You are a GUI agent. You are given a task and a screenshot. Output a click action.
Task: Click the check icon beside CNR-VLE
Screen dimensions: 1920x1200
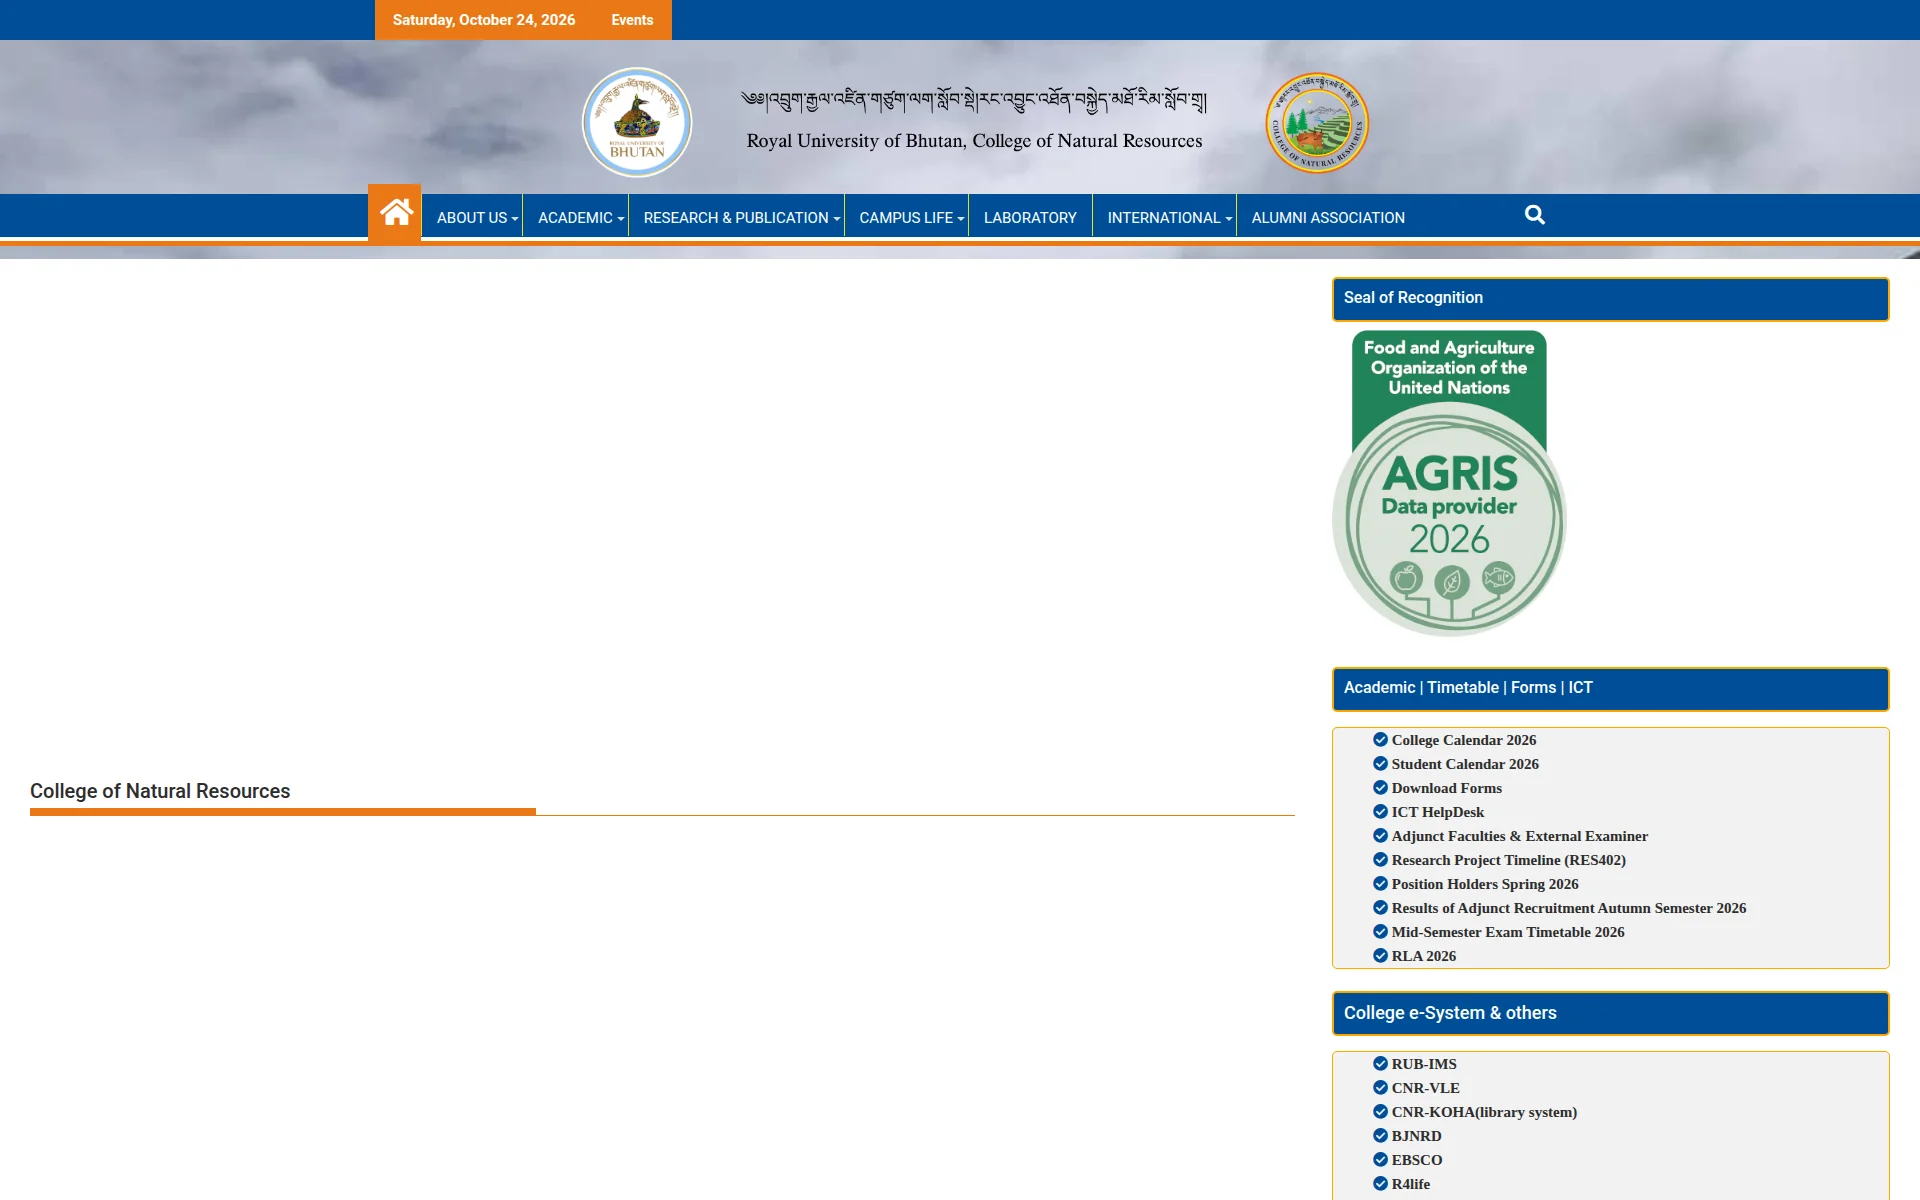click(x=1380, y=1088)
